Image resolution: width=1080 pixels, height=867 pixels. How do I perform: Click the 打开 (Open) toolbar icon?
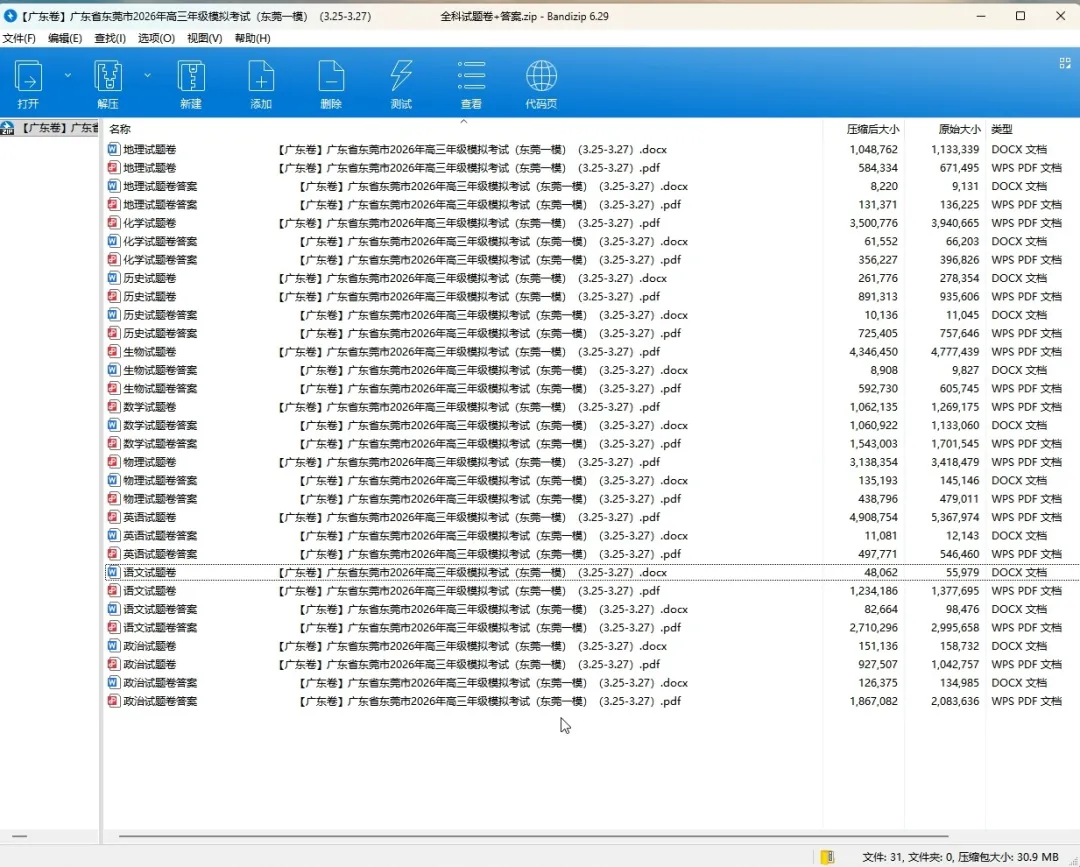coord(28,84)
